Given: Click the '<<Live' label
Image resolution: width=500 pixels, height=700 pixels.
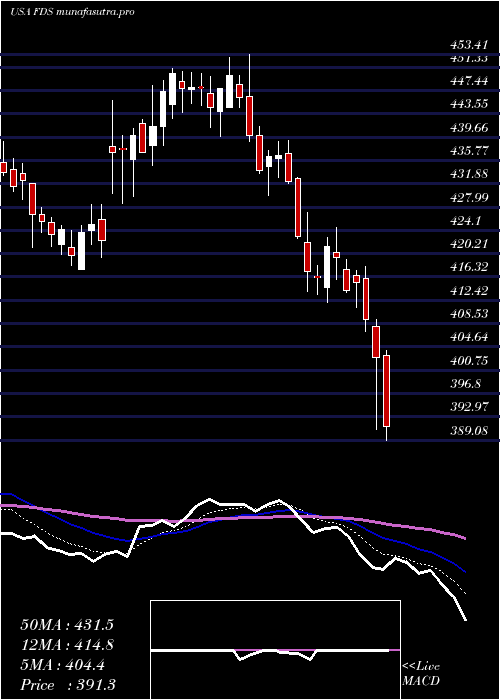Looking at the screenshot, I should point(421,667).
